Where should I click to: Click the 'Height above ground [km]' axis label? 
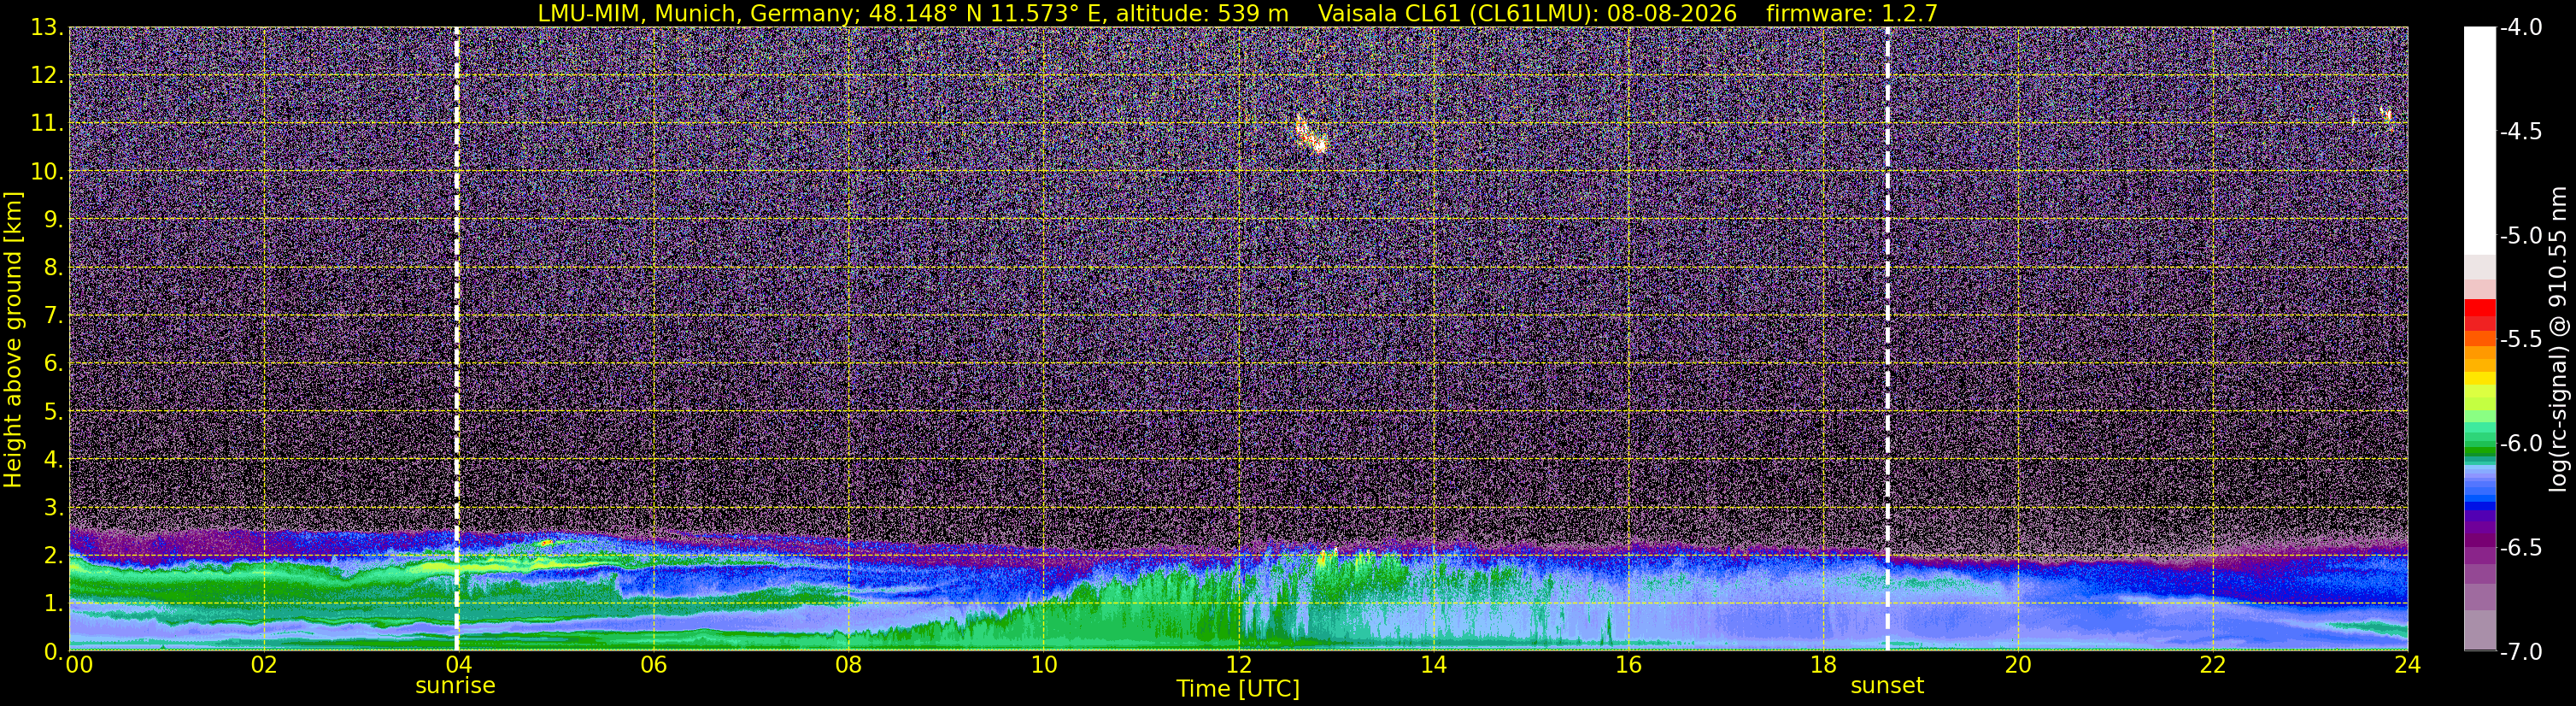click(x=13, y=339)
